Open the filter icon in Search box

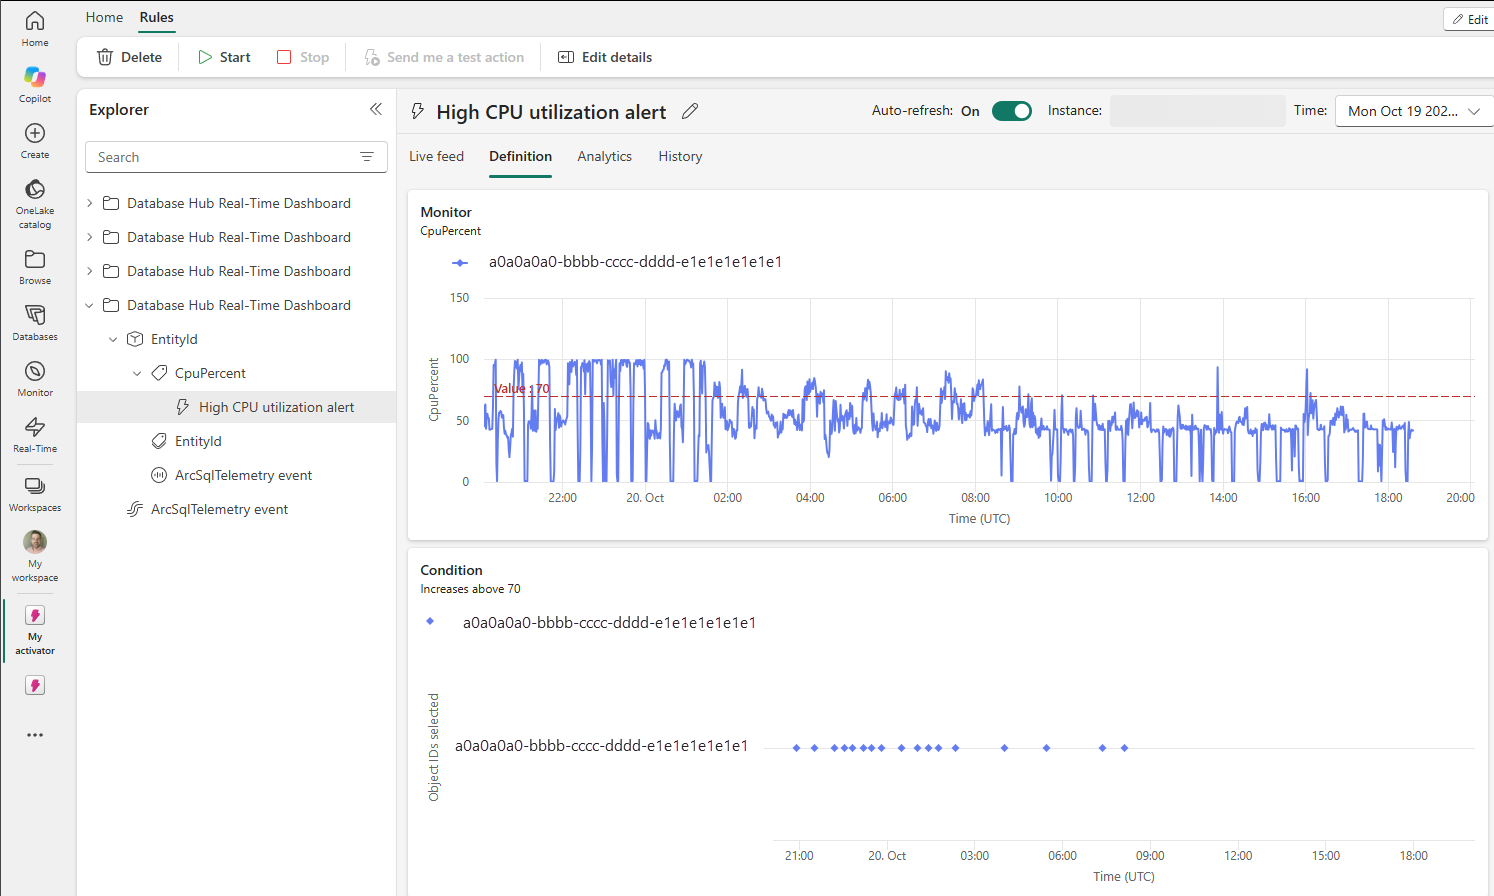pos(367,157)
